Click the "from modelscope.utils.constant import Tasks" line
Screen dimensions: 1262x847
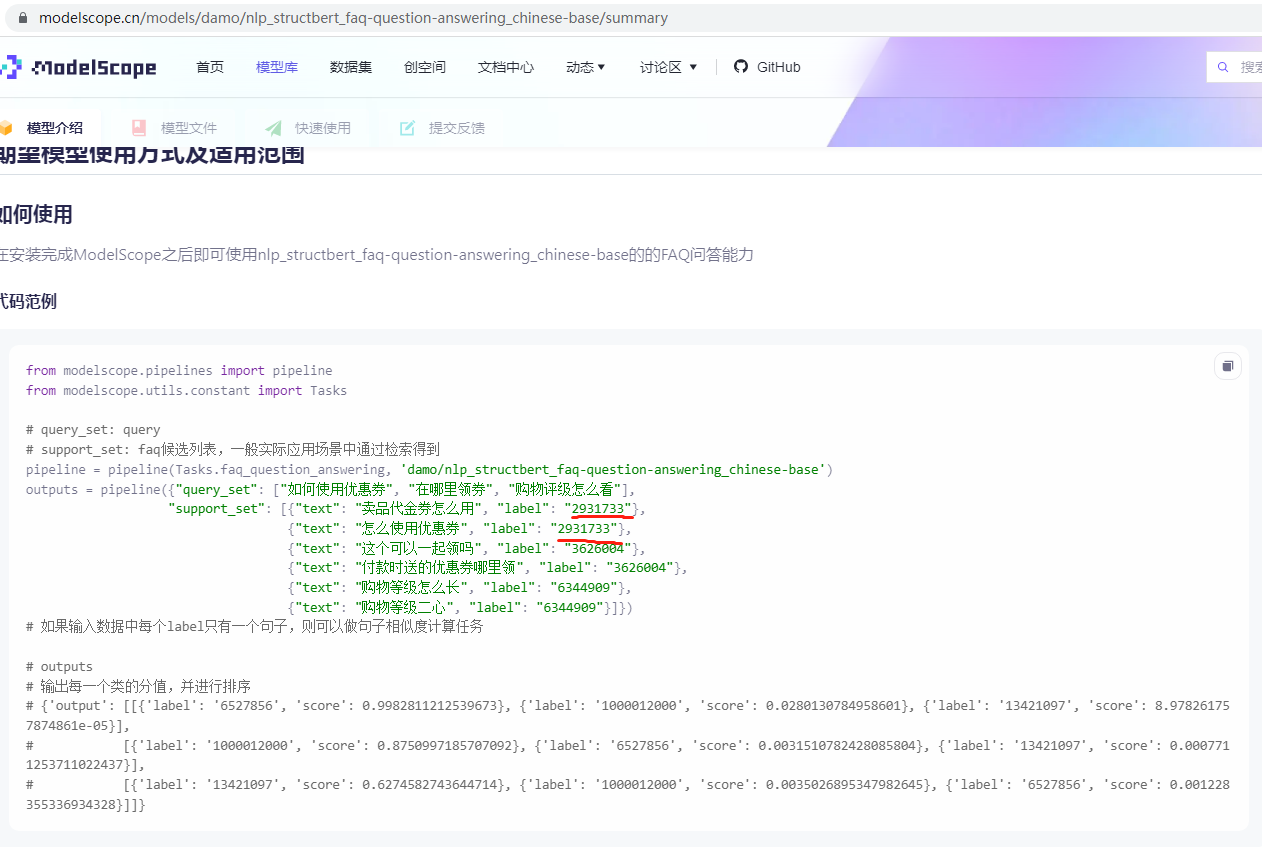186,390
